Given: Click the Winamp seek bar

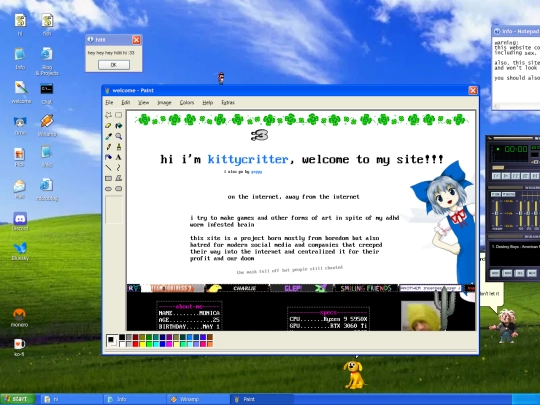Looking at the screenshot, I should pyautogui.click(x=516, y=167).
